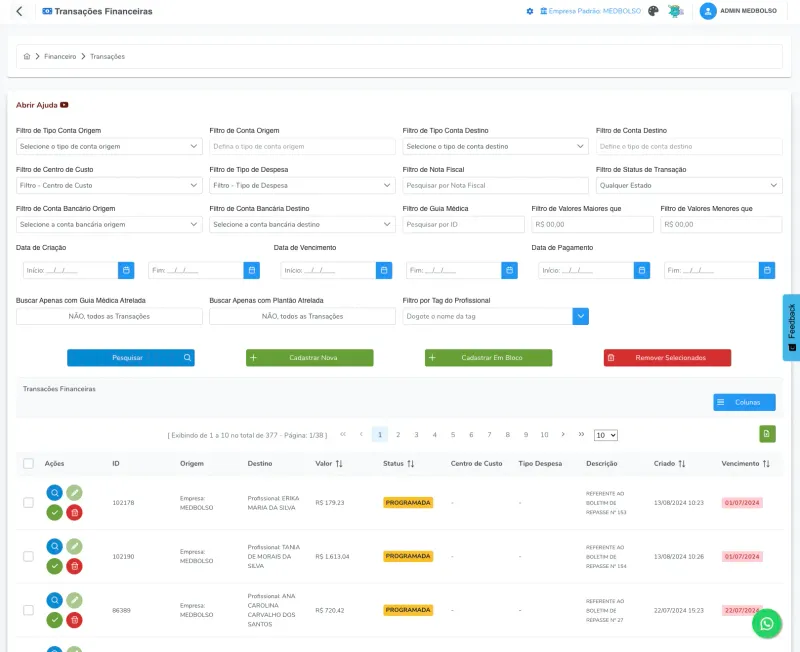
Task: Open Filtro de Tipo Conta Destino dropdown
Action: click(x=495, y=146)
